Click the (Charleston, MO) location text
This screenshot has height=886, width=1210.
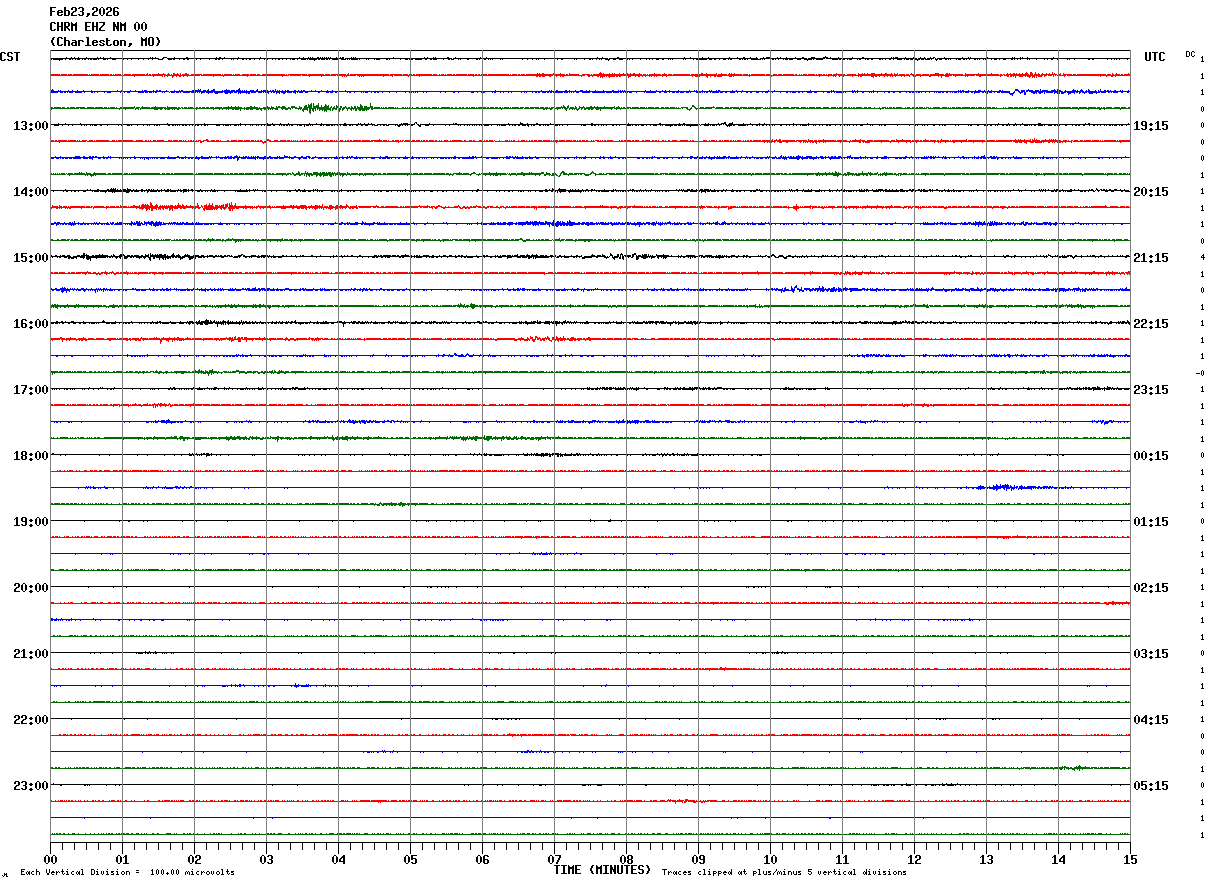tap(105, 42)
